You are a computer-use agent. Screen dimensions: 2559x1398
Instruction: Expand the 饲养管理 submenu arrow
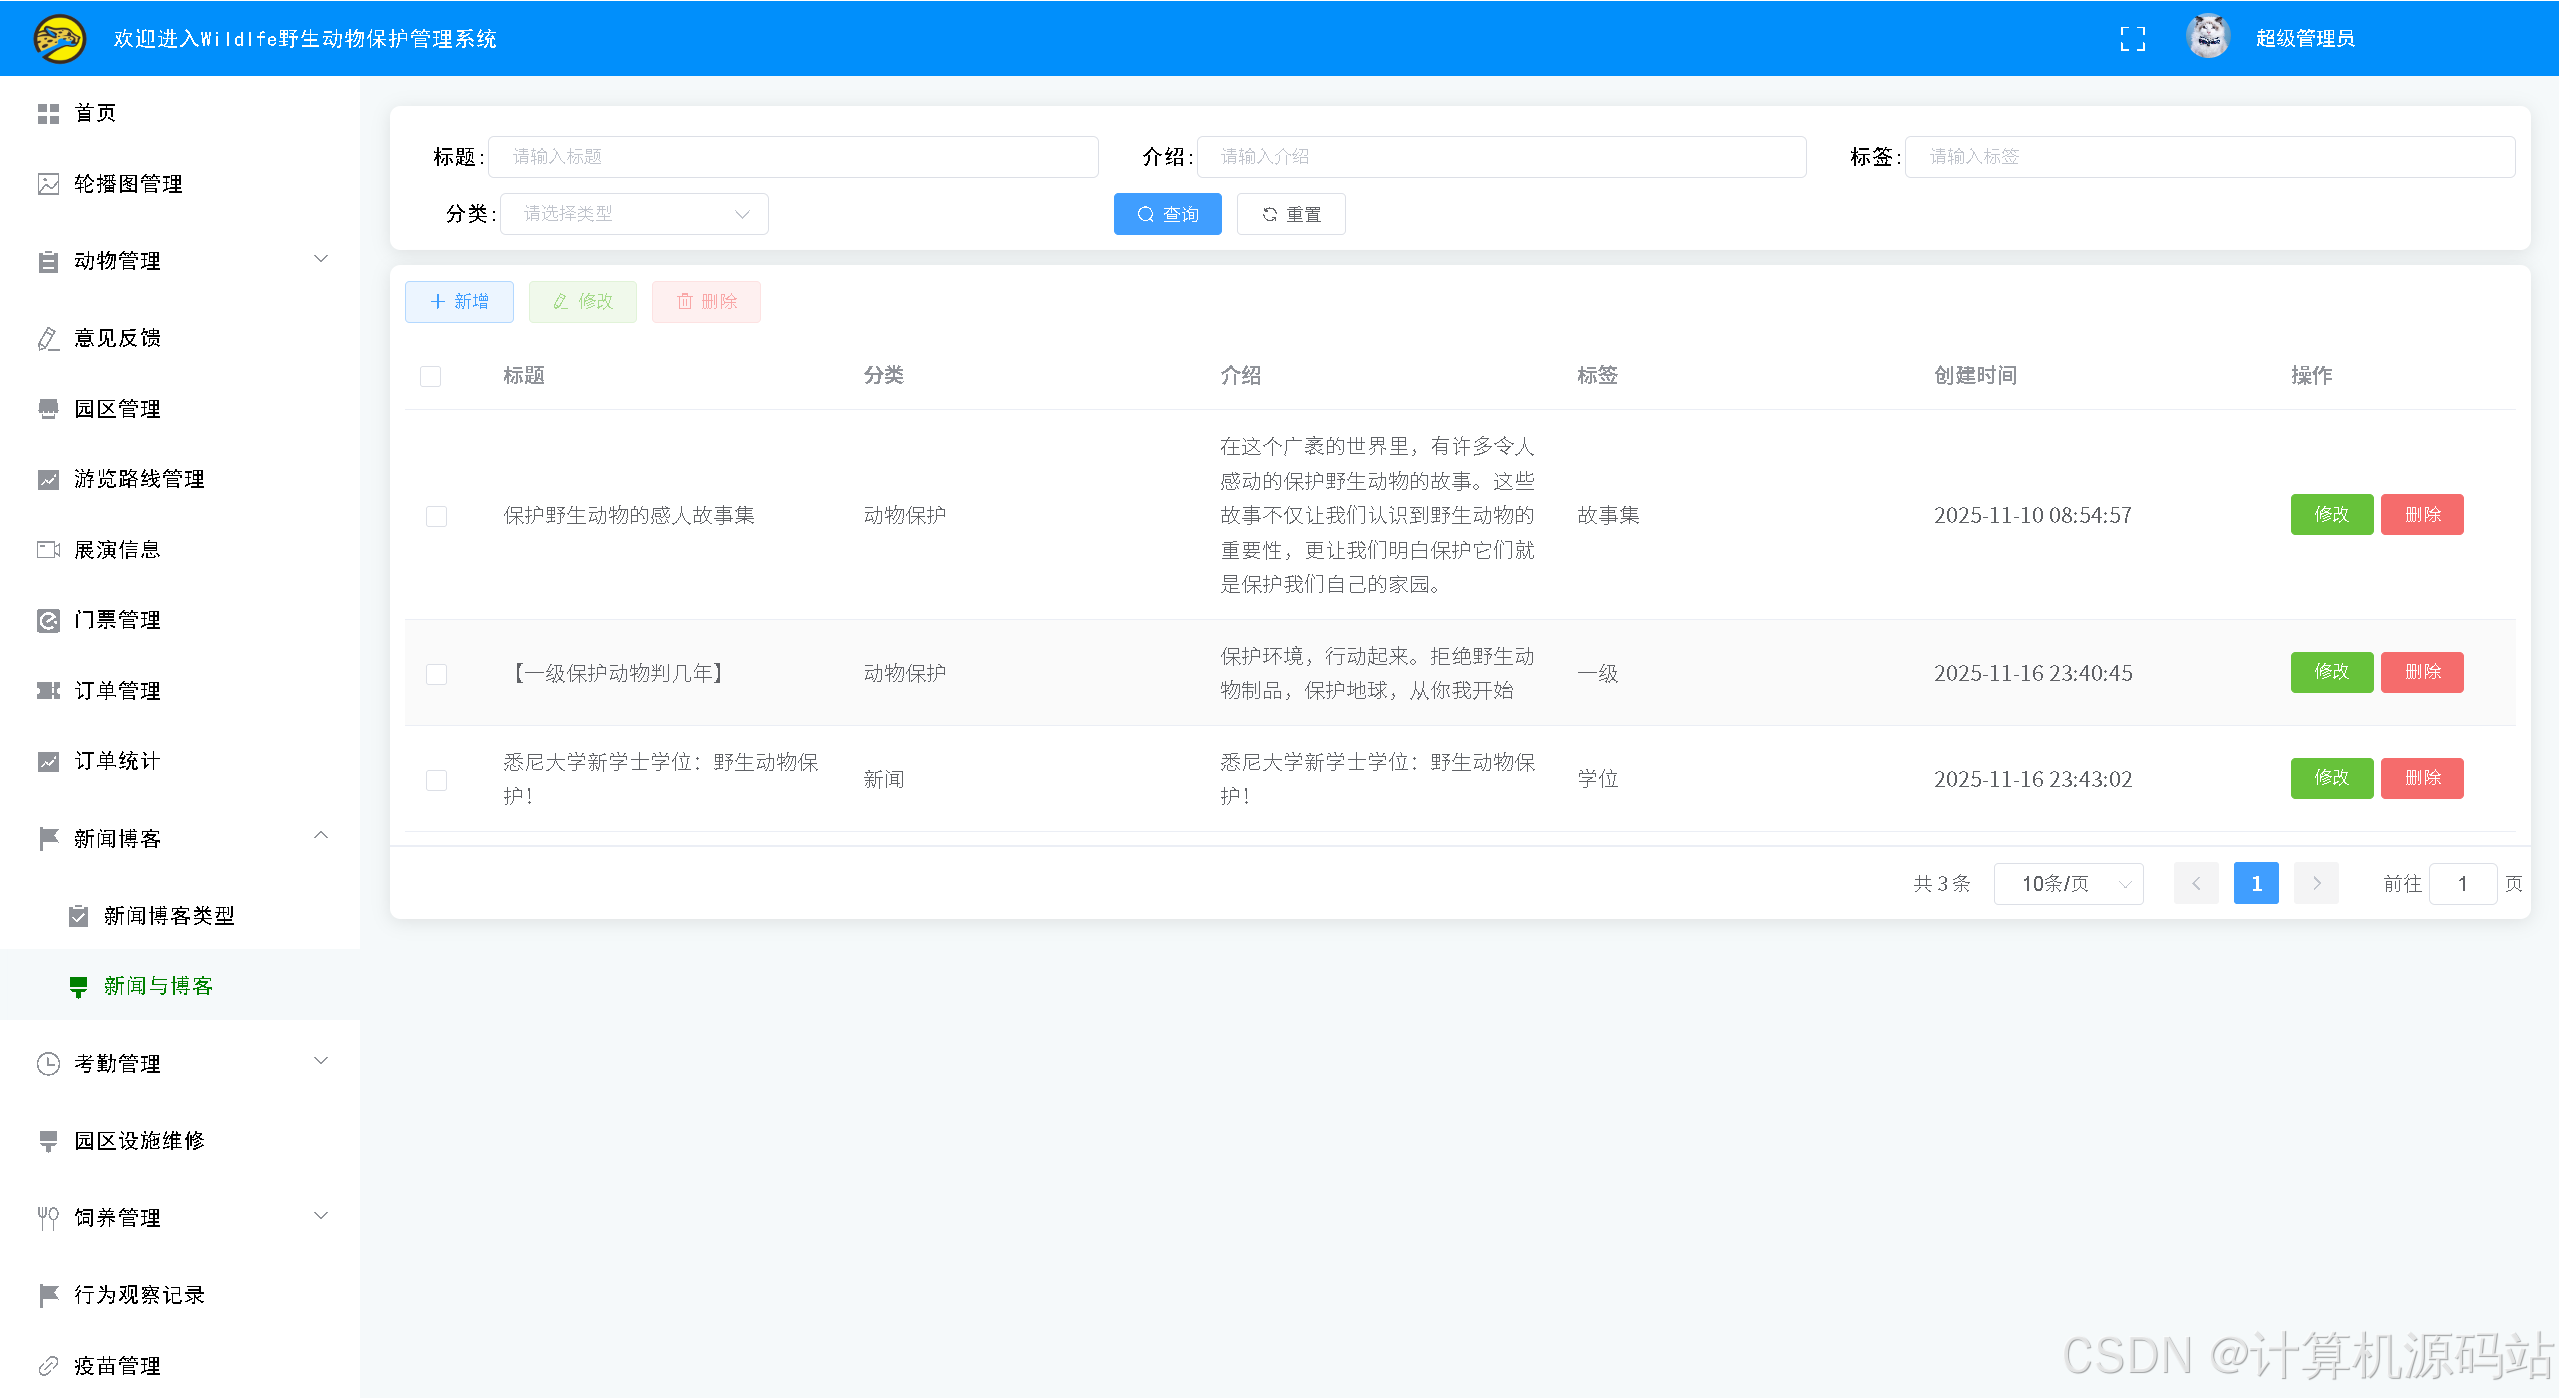321,1216
